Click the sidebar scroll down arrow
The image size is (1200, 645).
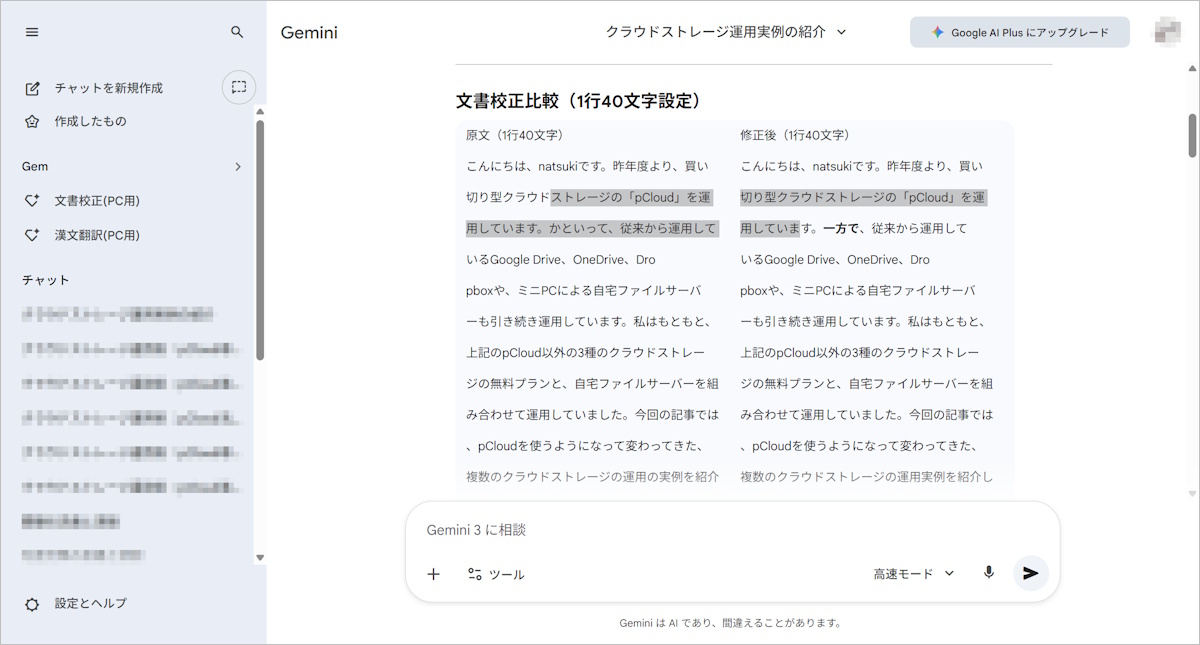[x=260, y=557]
